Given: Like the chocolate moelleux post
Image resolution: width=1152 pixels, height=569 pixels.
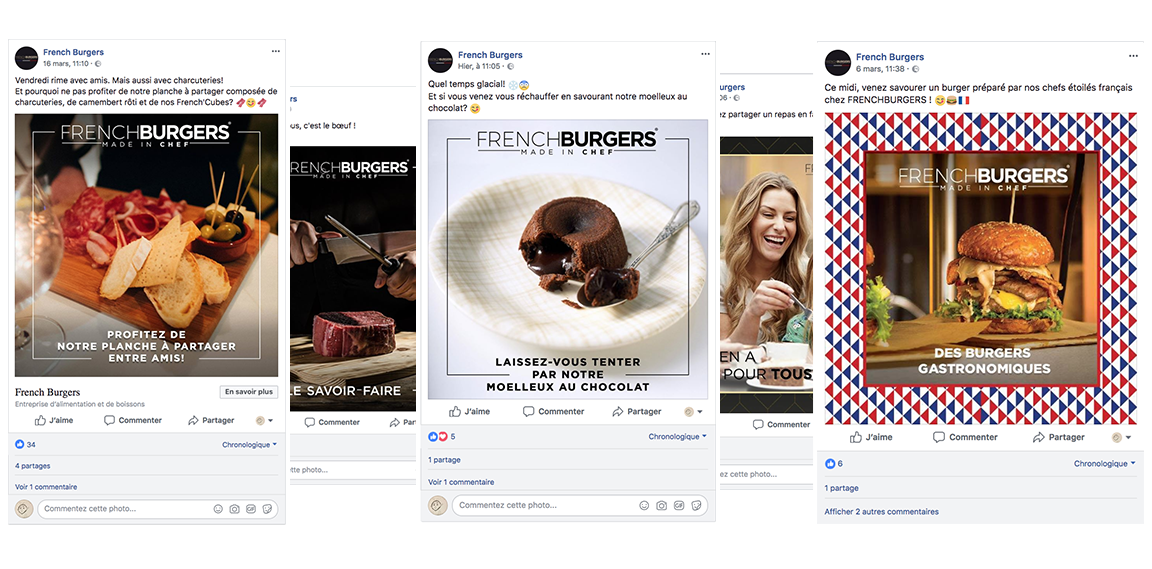Looking at the screenshot, I should (x=469, y=412).
